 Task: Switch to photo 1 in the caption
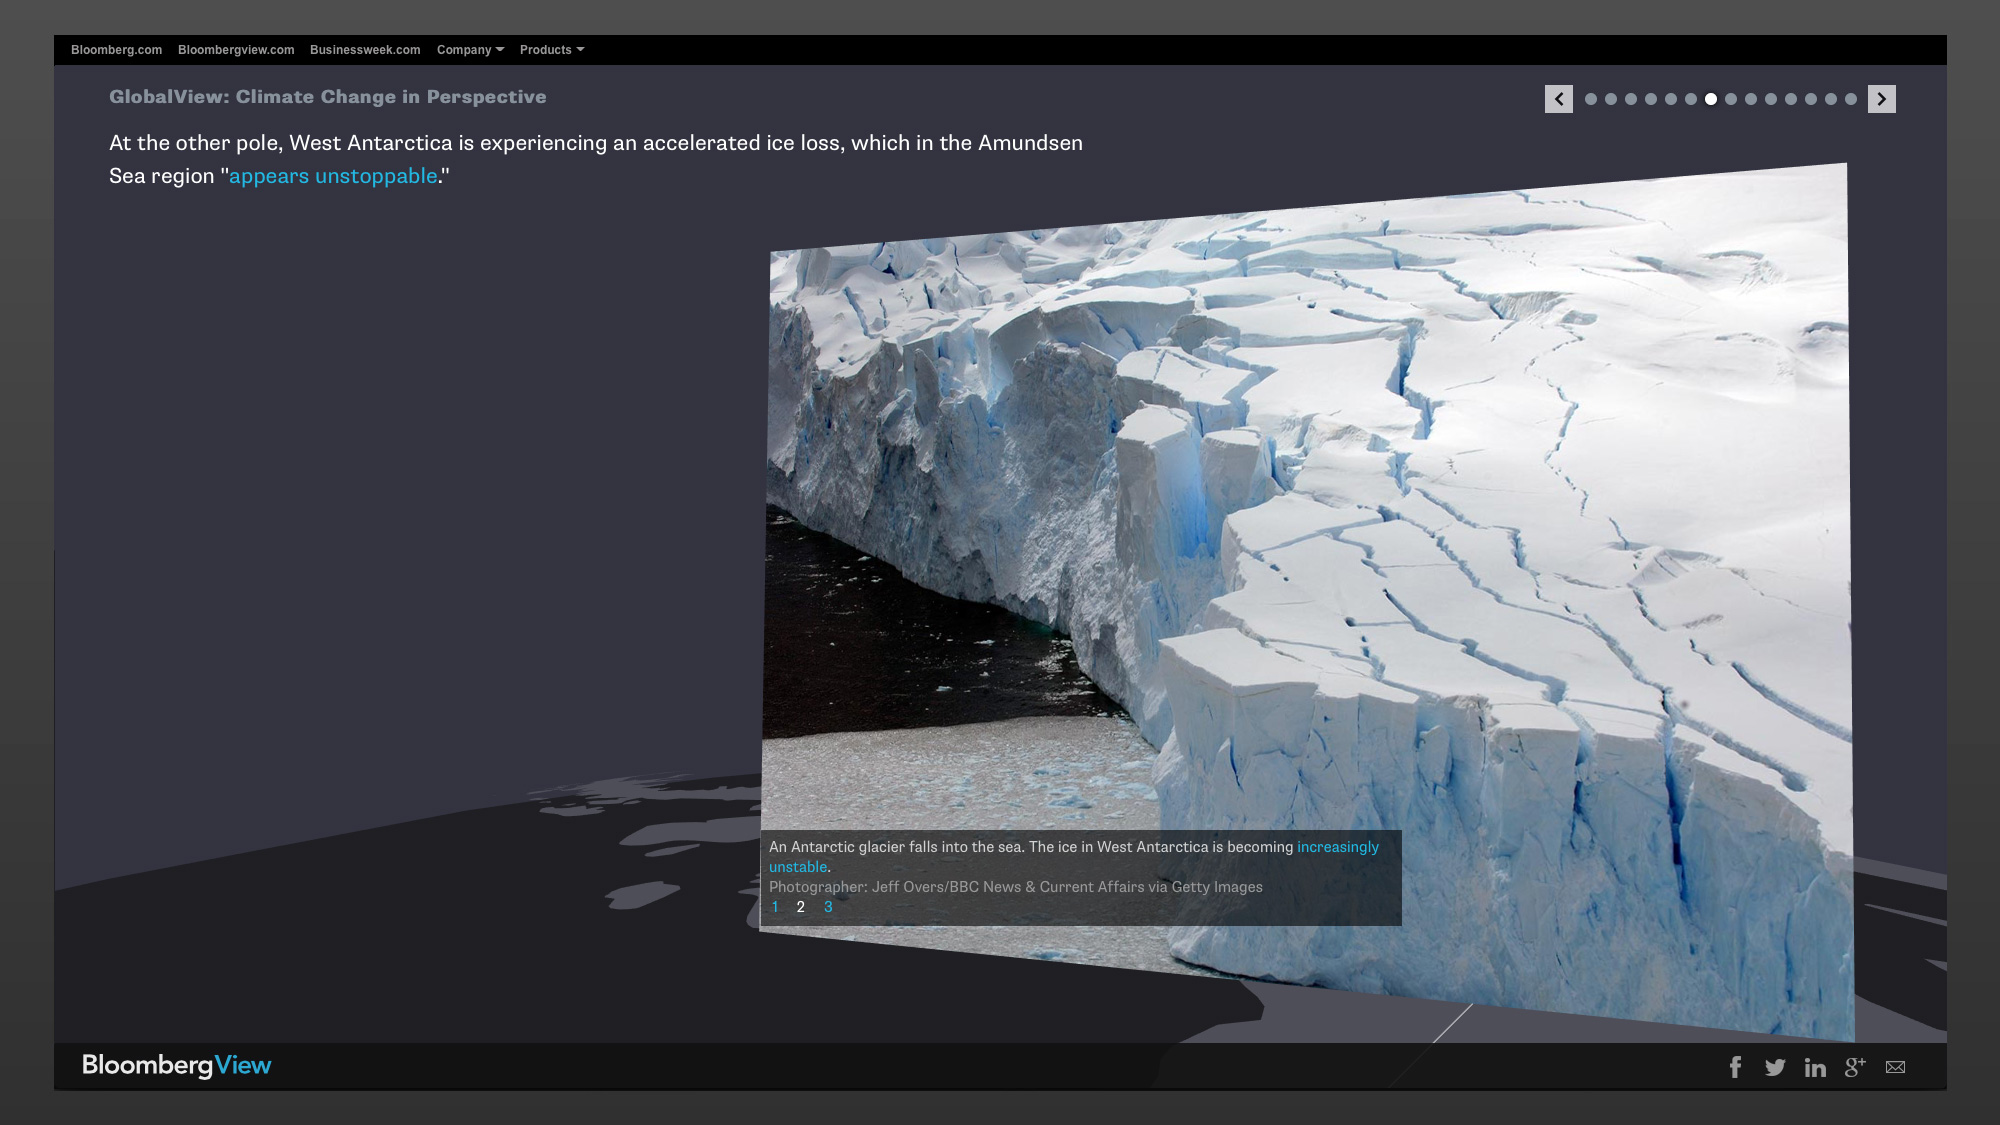pos(775,907)
